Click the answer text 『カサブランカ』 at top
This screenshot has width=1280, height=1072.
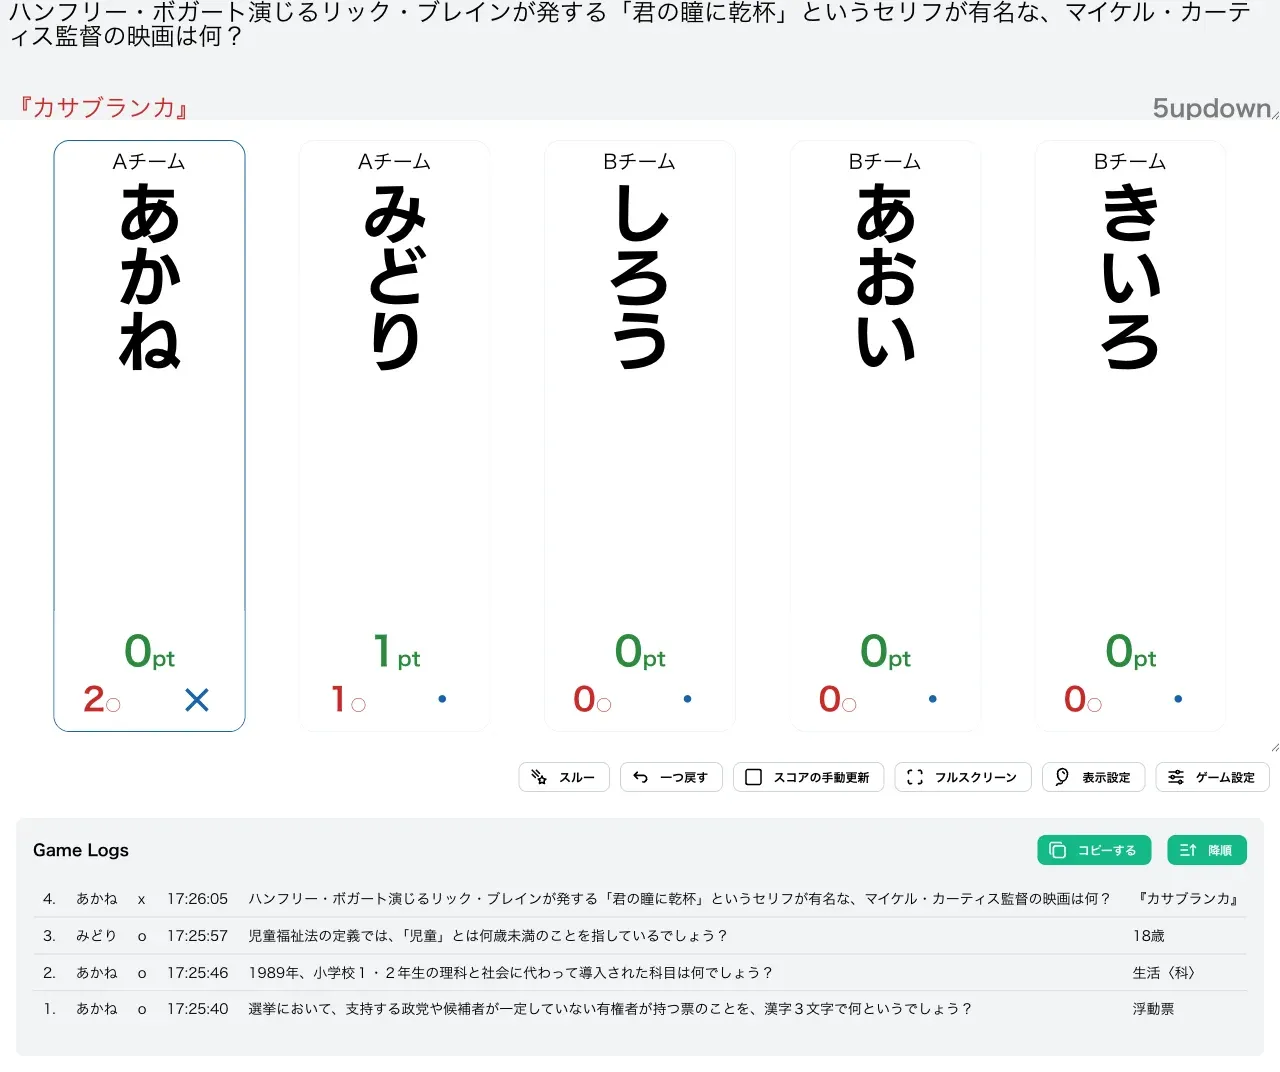click(x=104, y=107)
